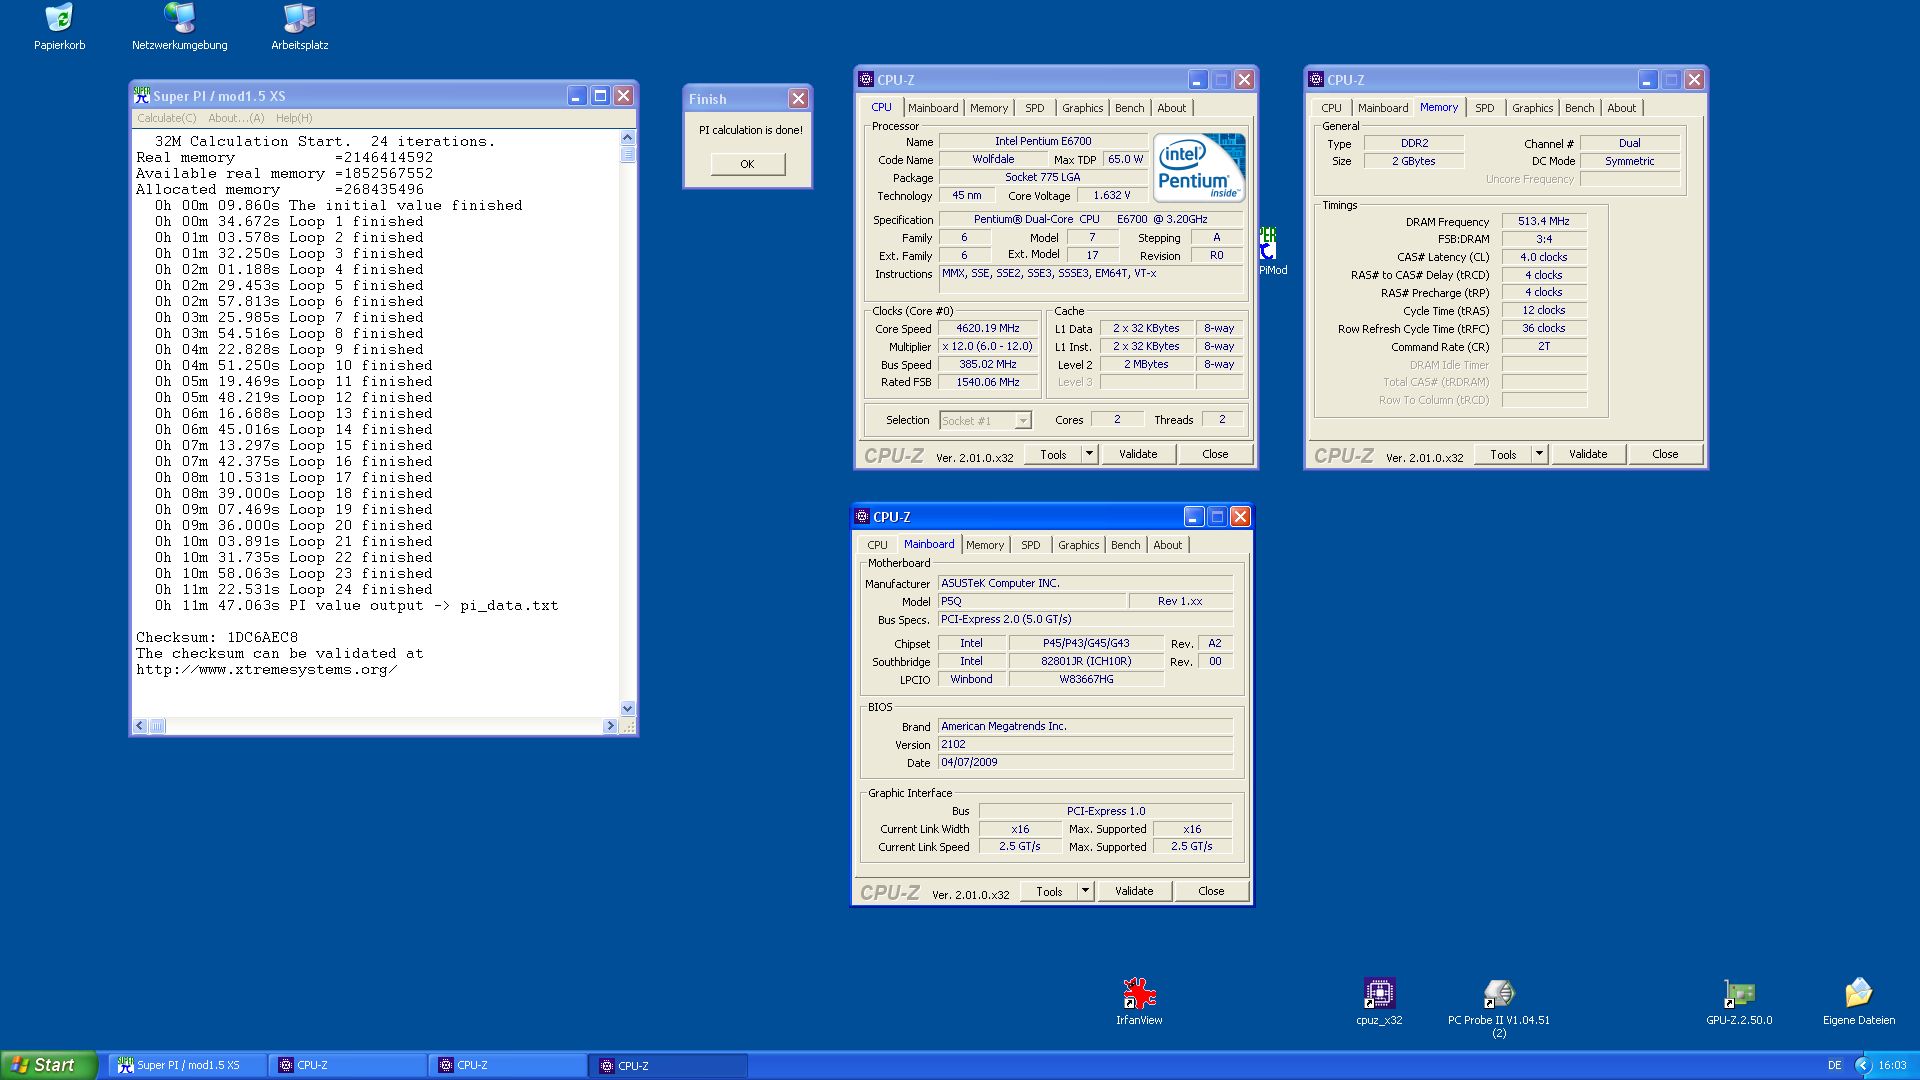Expand Tools dropdown arrow in CPU-Z CPU window
This screenshot has width=1920, height=1080.
click(1088, 454)
